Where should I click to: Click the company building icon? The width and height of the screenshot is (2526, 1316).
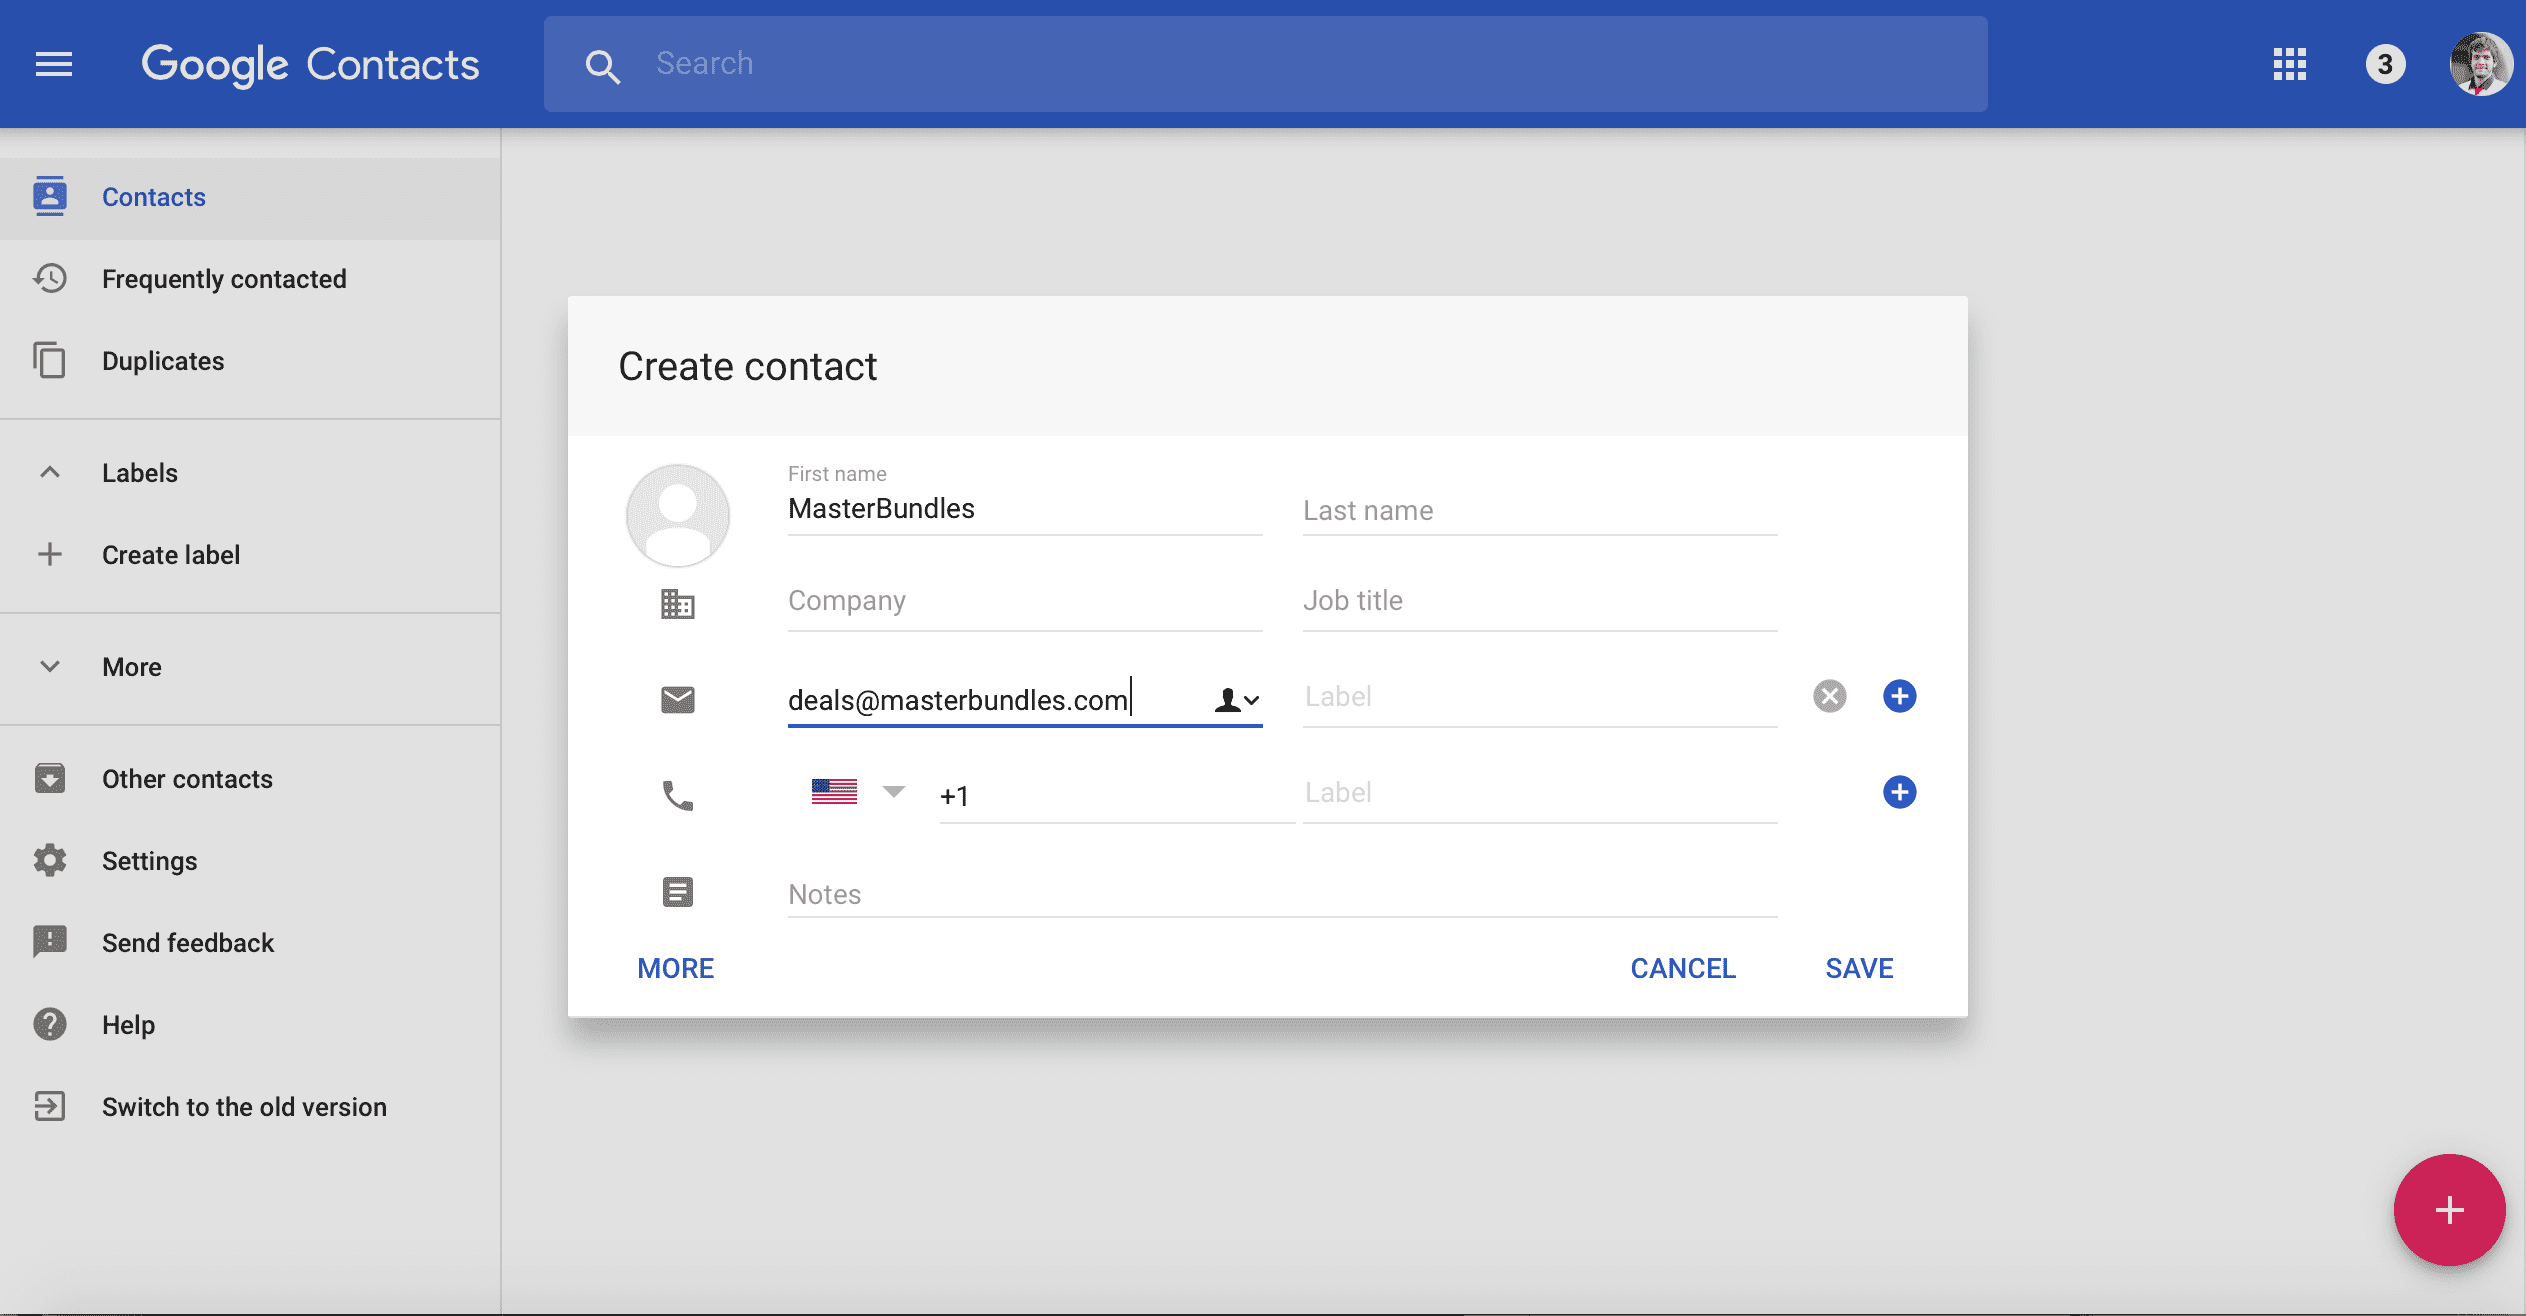[678, 604]
